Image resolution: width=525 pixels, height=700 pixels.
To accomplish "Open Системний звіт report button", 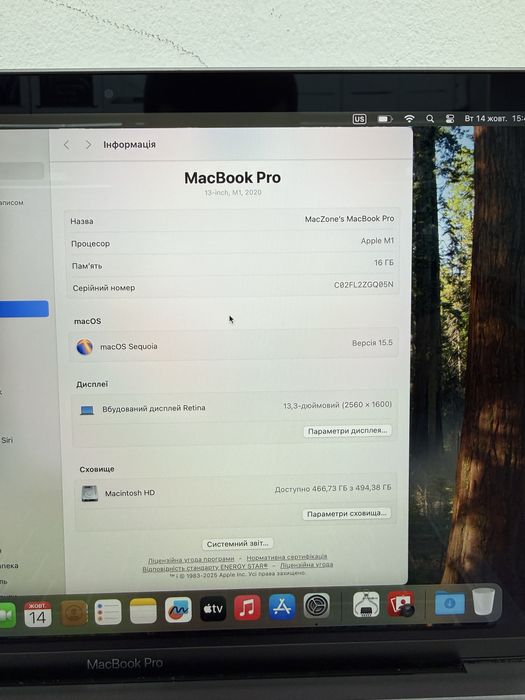I will click(x=238, y=543).
